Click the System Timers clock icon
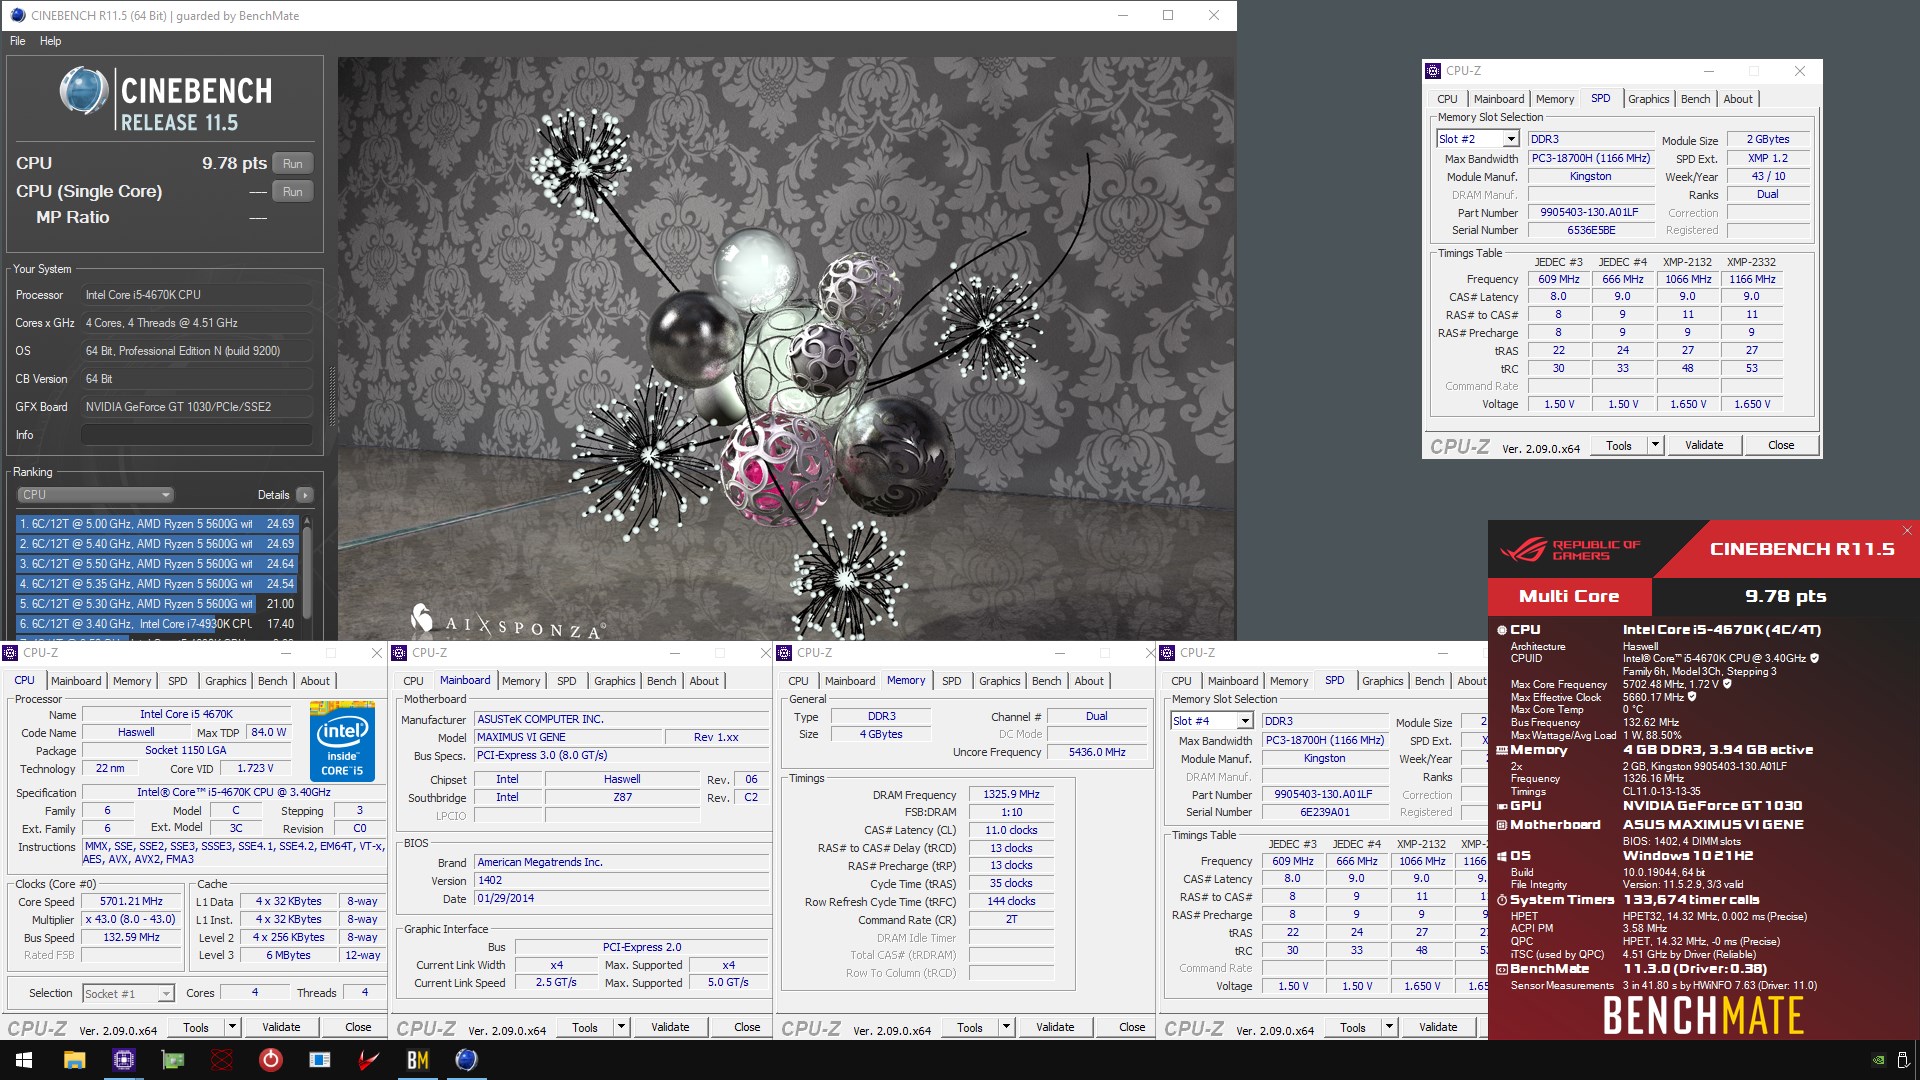This screenshot has width=1920, height=1080. coord(1501,900)
